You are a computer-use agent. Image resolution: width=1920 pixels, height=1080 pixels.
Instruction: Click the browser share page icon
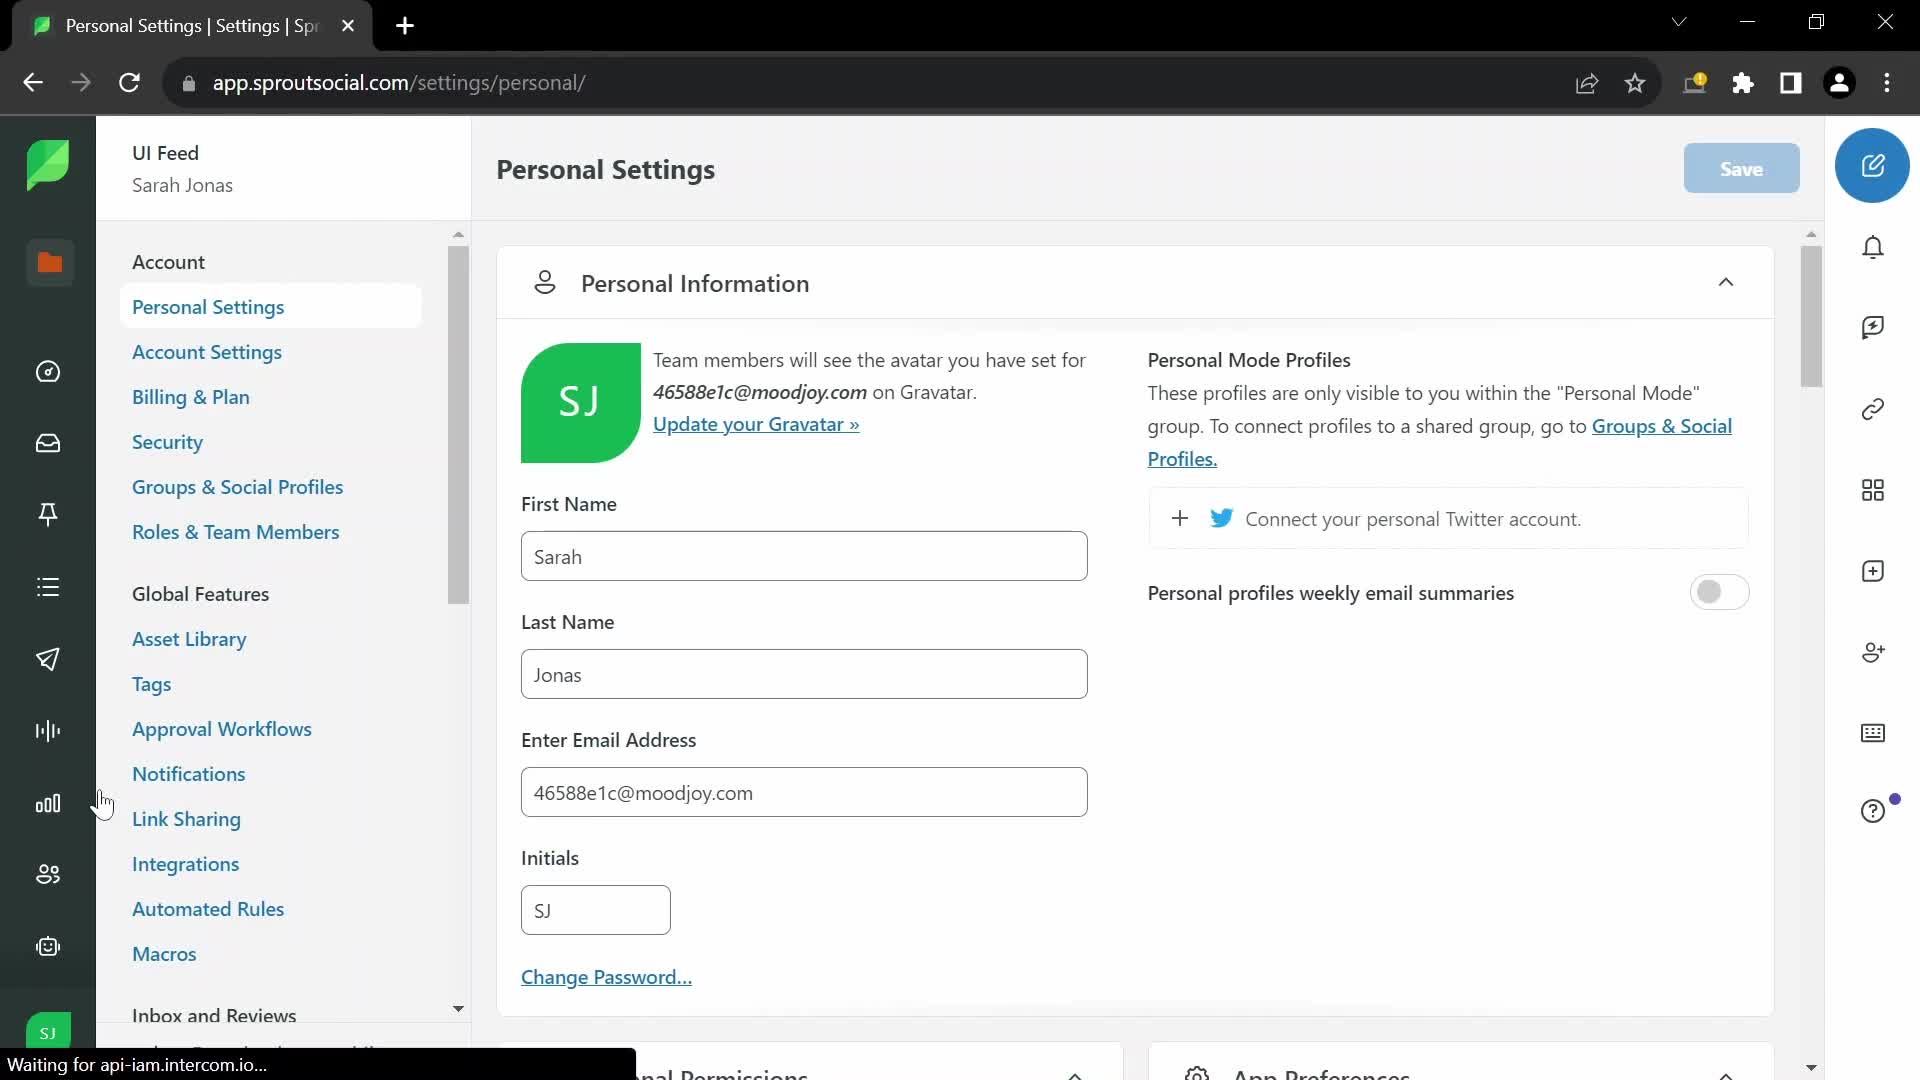(x=1587, y=83)
